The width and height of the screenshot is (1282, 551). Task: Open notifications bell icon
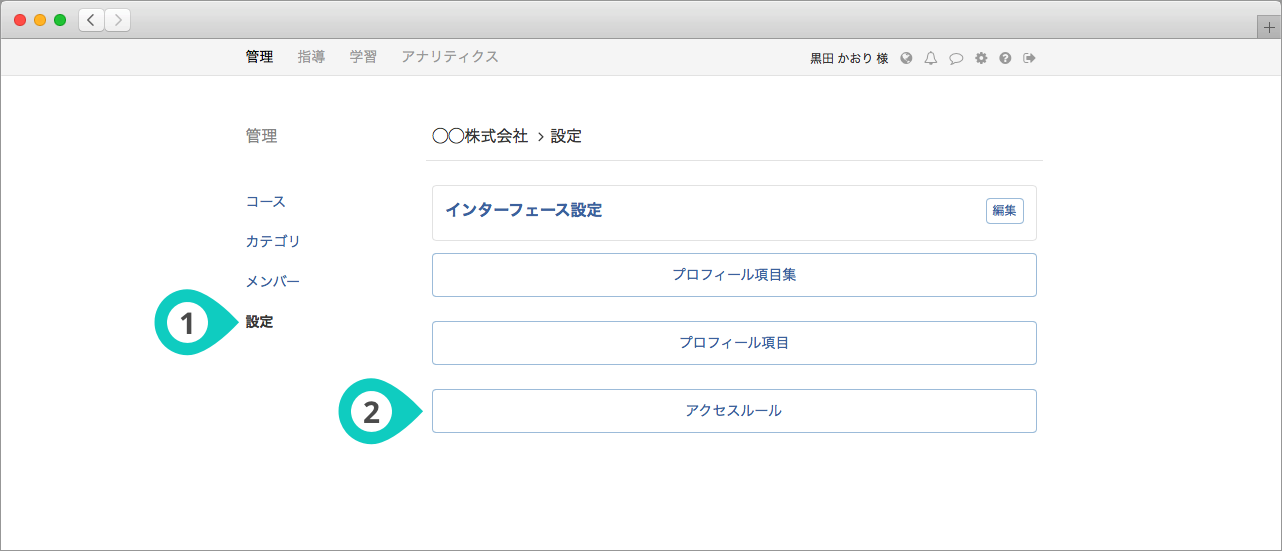pos(931,58)
